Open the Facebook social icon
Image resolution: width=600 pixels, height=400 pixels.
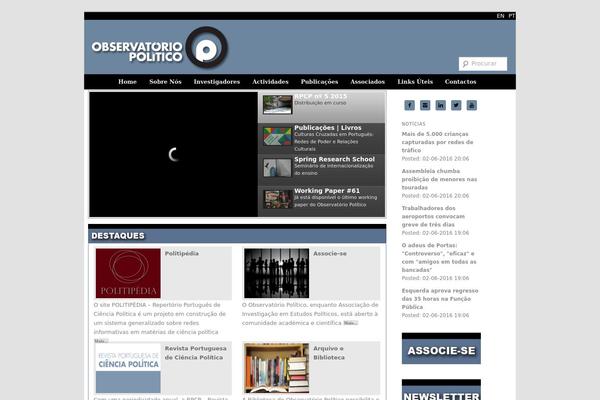409,105
